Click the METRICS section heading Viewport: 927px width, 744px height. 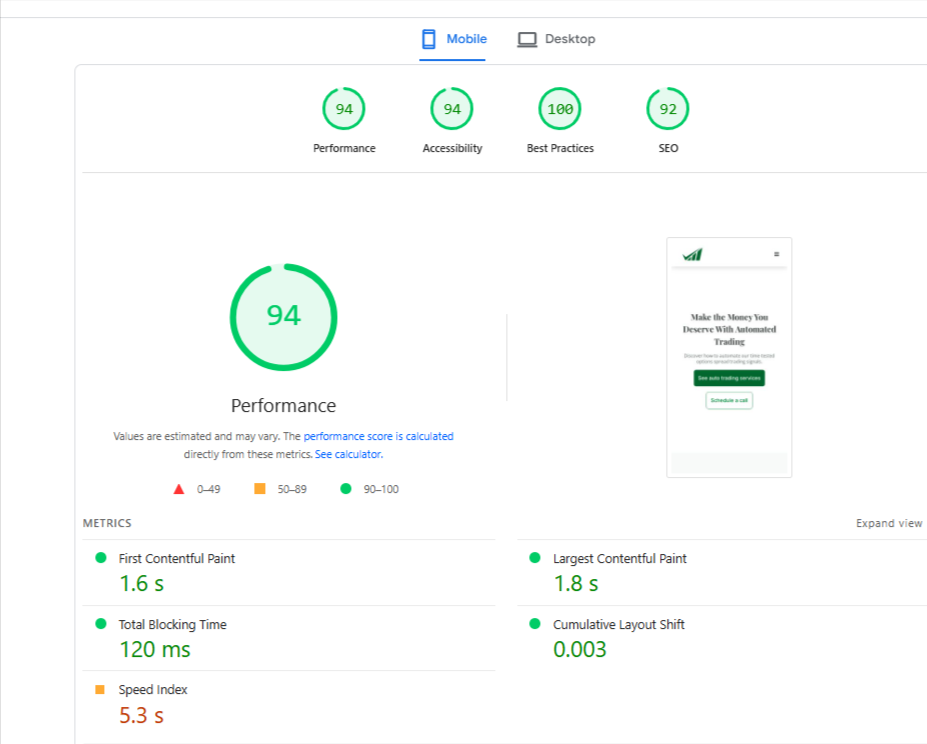coord(107,523)
